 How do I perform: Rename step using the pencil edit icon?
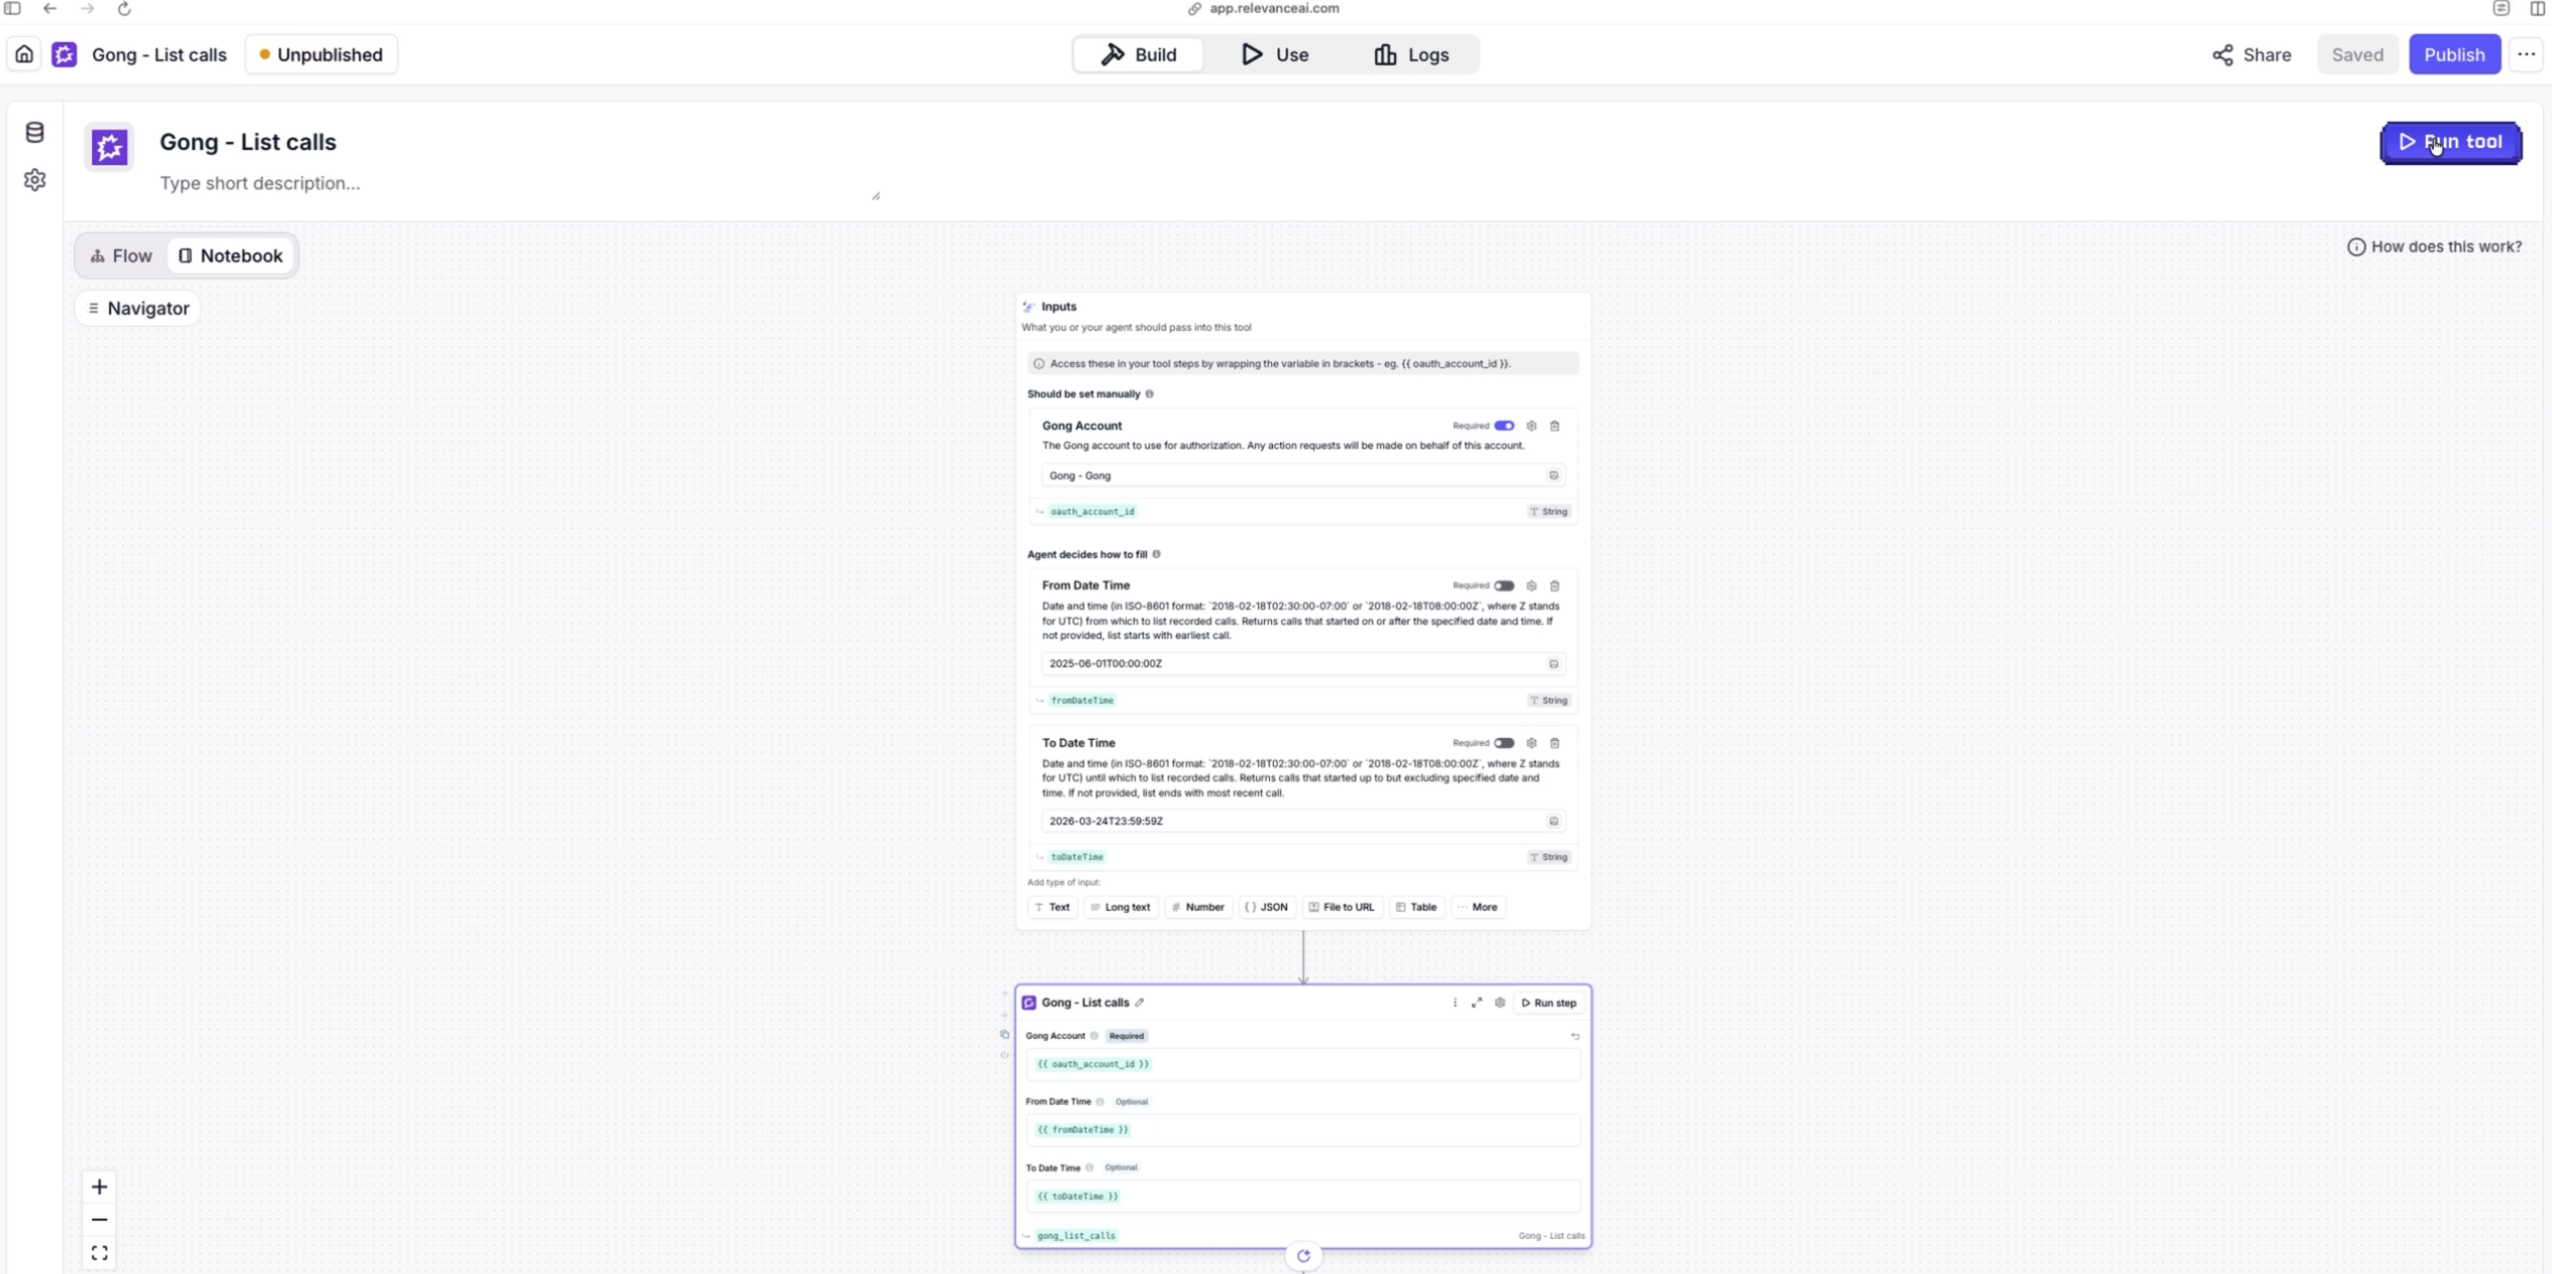coord(1140,1003)
